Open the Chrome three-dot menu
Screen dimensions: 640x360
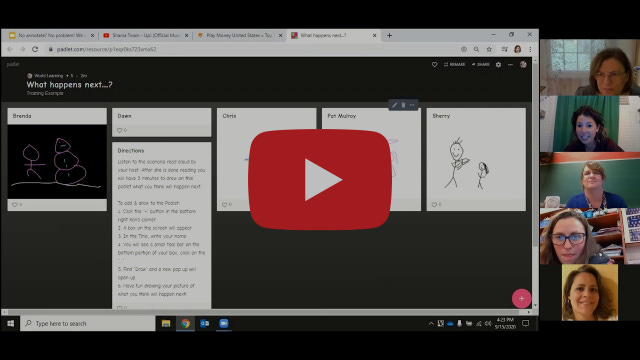click(530, 49)
